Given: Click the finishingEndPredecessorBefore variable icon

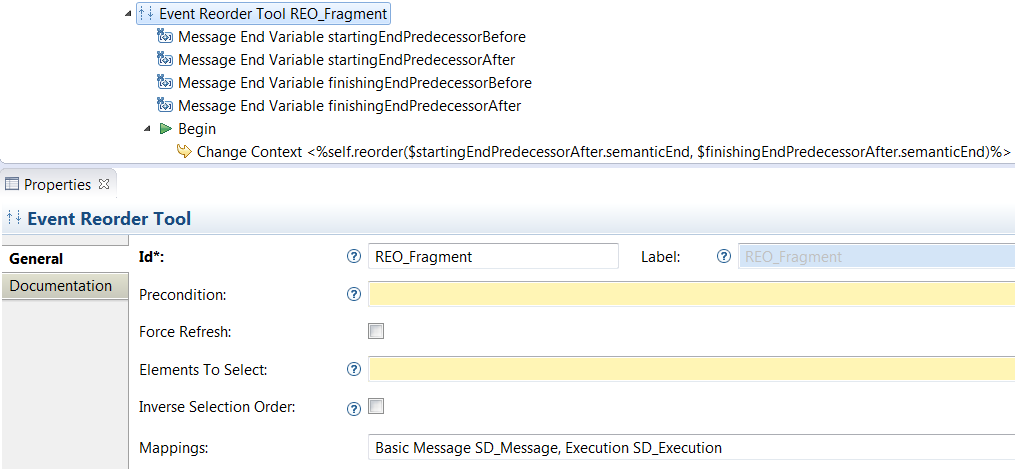Looking at the screenshot, I should [166, 83].
